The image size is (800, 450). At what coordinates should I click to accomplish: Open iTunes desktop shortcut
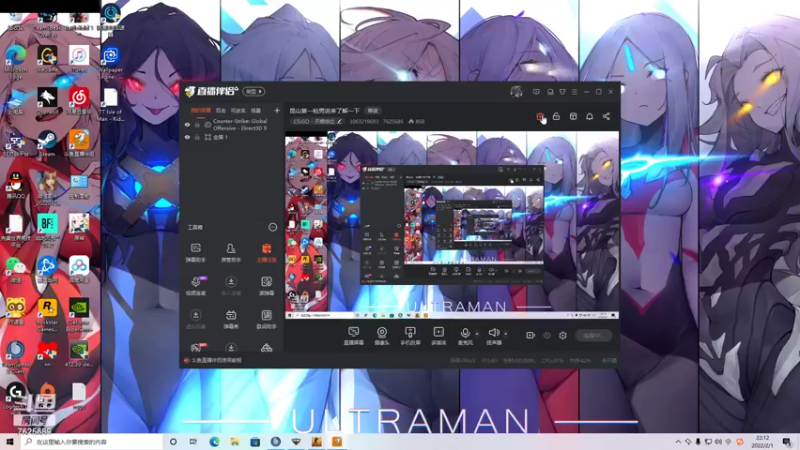[79, 59]
